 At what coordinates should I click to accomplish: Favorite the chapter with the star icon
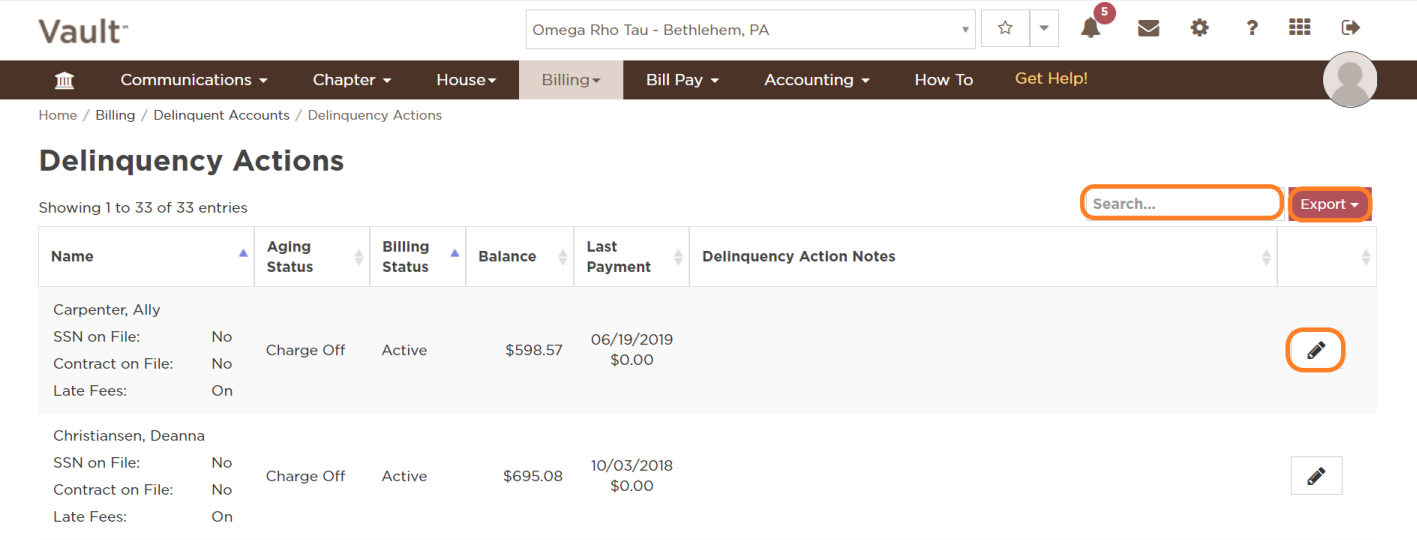click(1005, 29)
